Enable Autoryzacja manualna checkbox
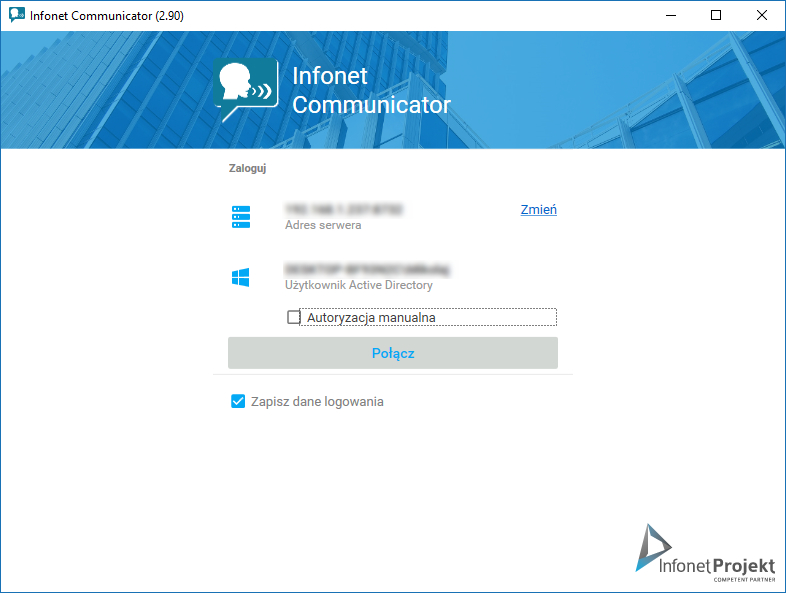 [x=293, y=317]
